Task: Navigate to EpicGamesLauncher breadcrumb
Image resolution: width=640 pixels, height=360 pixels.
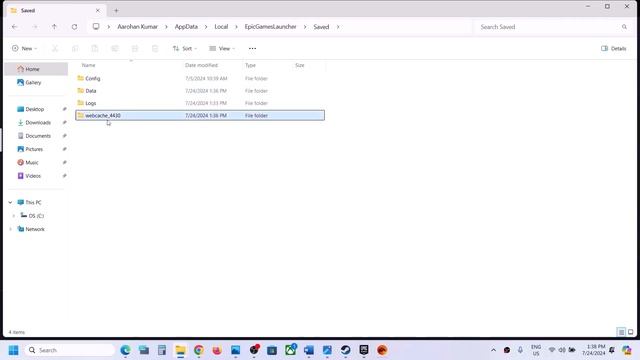Action: coord(270,27)
